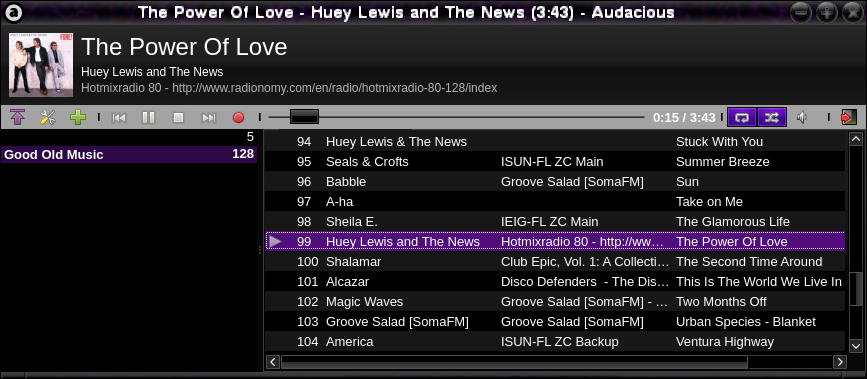Click the playlist scroll down arrow

point(855,346)
